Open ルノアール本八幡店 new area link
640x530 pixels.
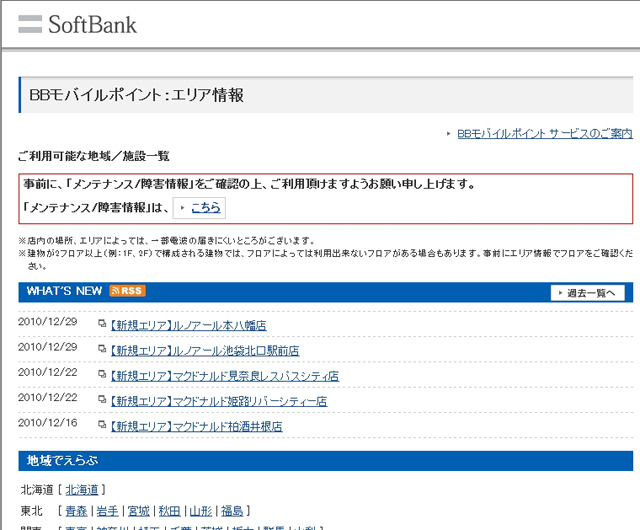click(188, 325)
